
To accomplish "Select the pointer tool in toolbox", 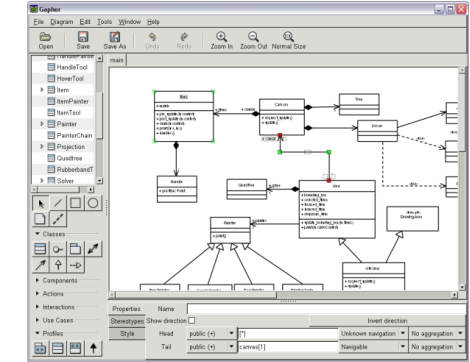I will coord(41,203).
